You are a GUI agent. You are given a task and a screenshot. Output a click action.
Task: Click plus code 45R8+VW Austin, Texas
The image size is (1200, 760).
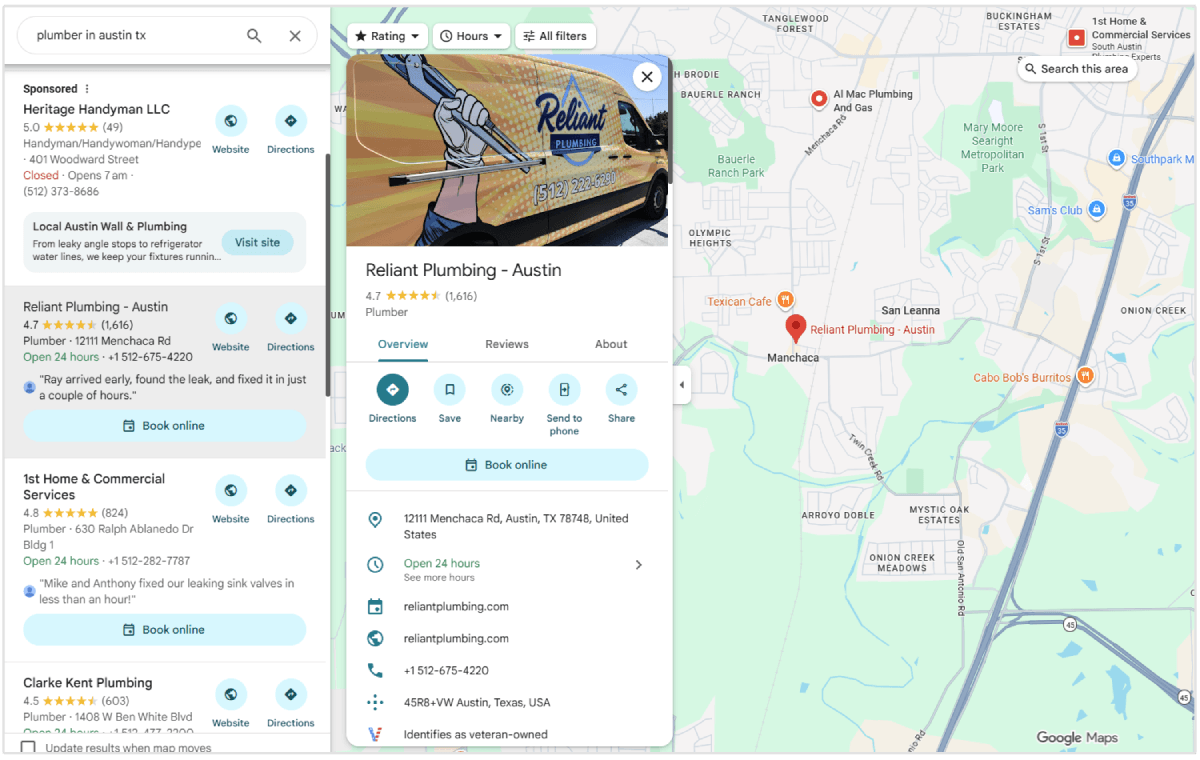(x=477, y=702)
